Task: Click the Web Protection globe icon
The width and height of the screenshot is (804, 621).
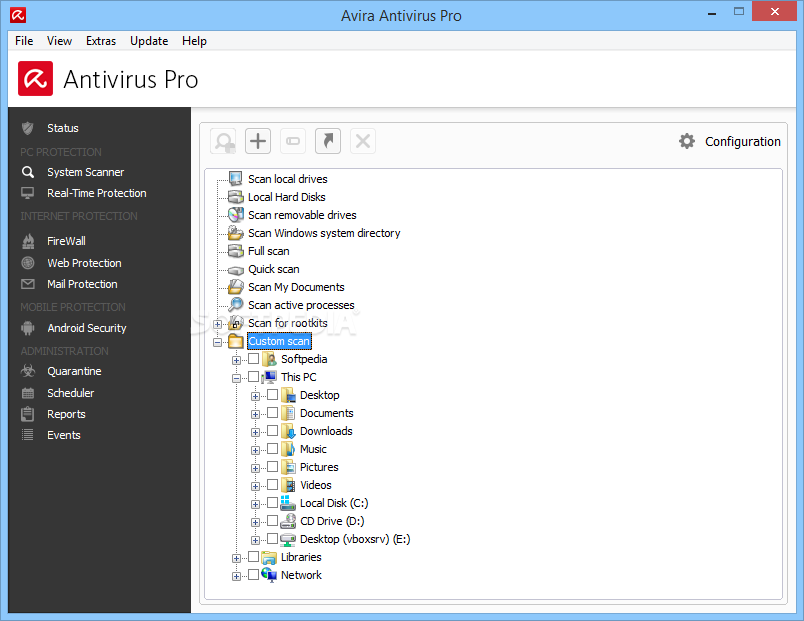Action: (28, 263)
